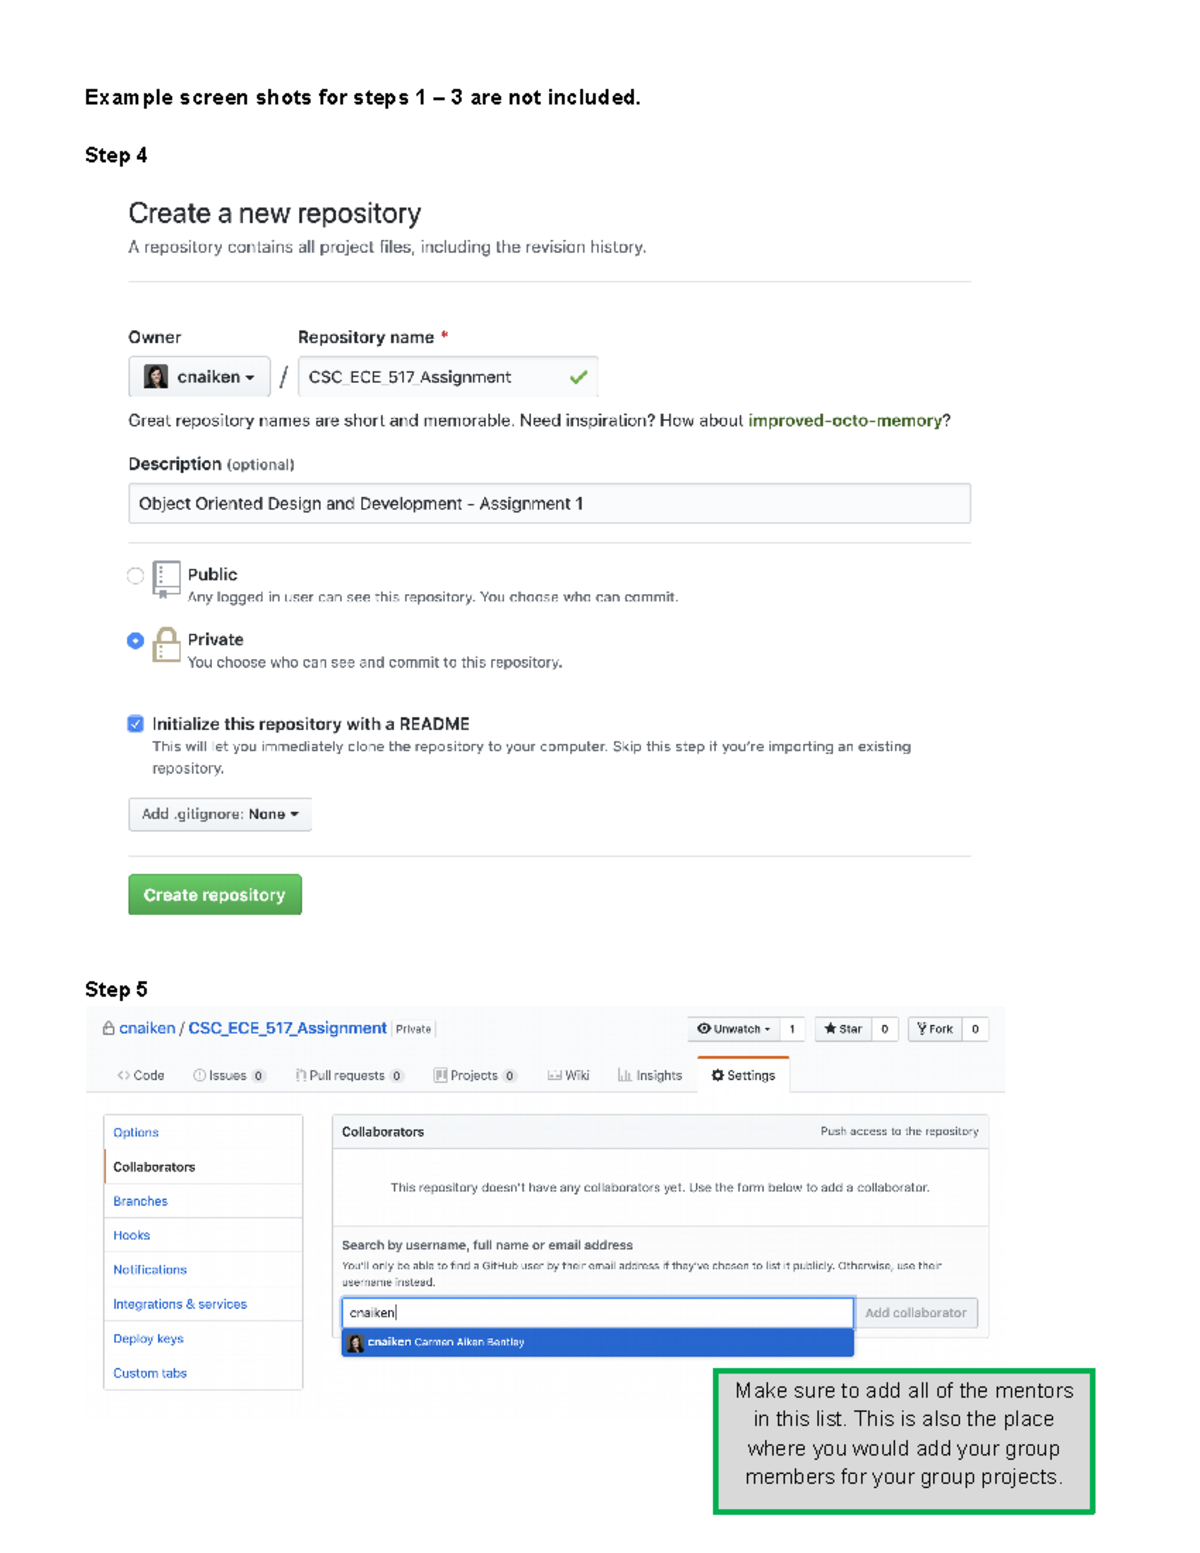Select the Public repository option

[135, 574]
